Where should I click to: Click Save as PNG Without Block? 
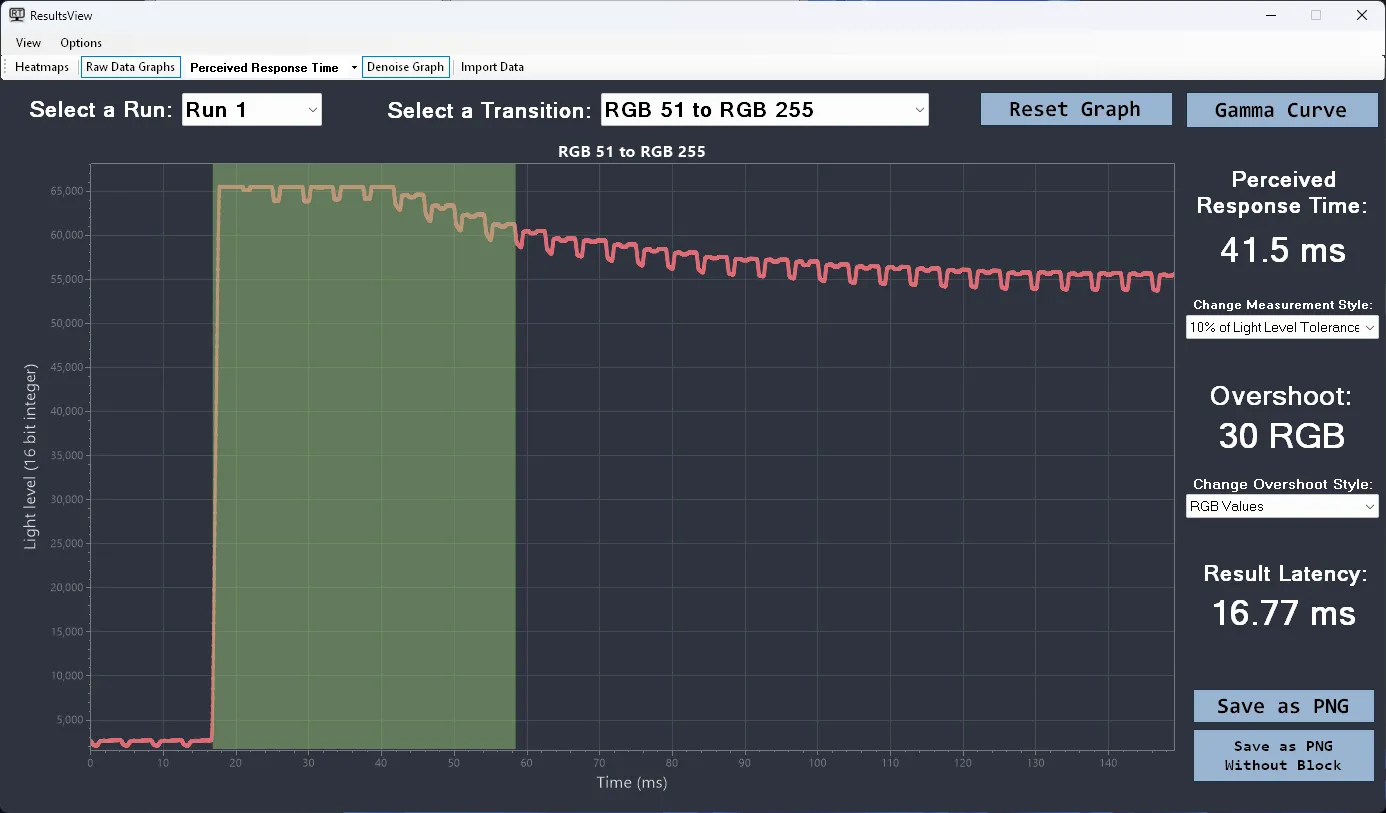coord(1283,756)
